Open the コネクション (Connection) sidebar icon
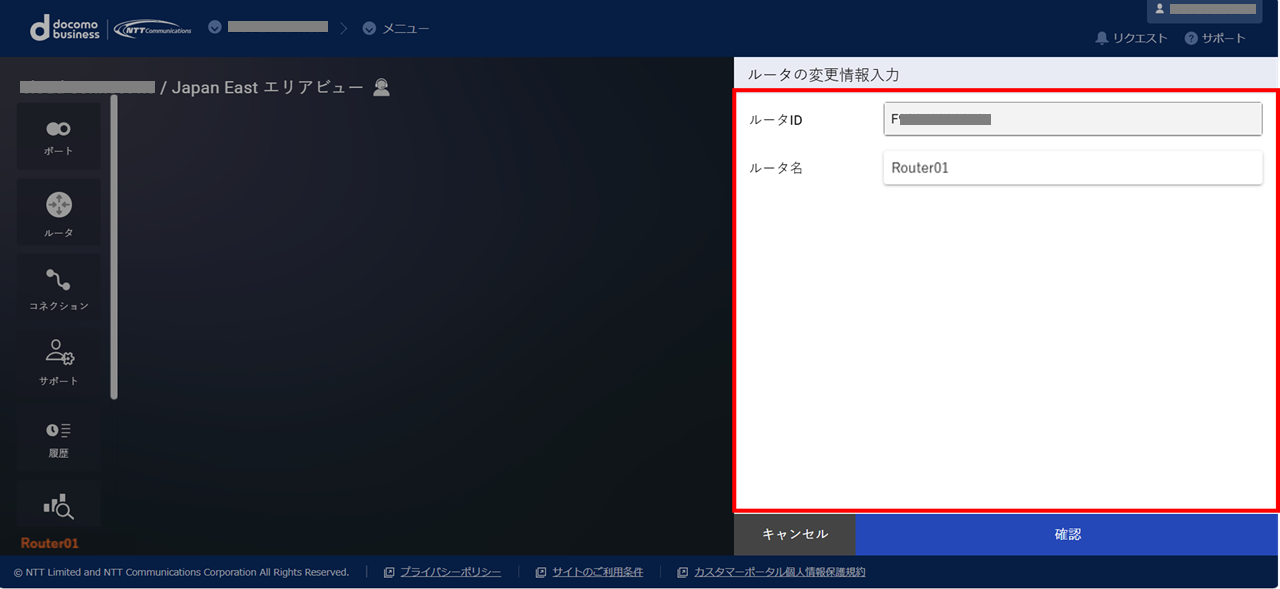 coord(58,289)
